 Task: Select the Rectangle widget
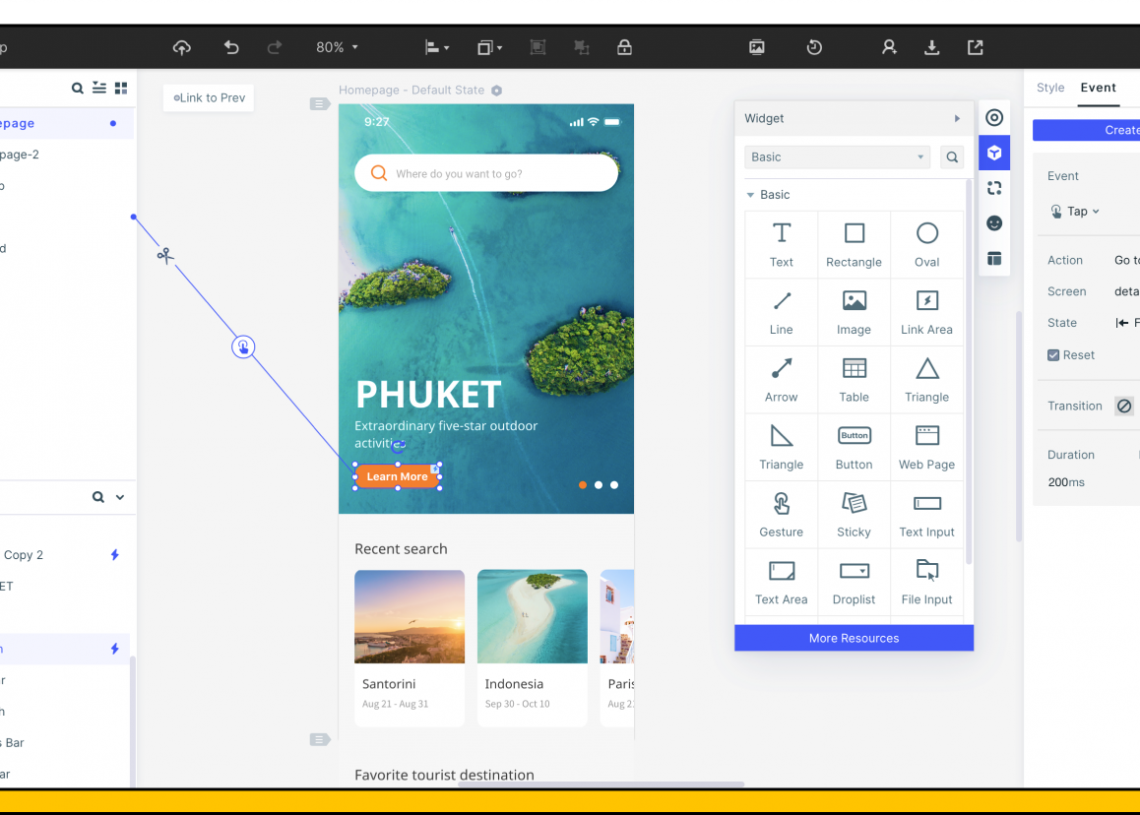854,245
